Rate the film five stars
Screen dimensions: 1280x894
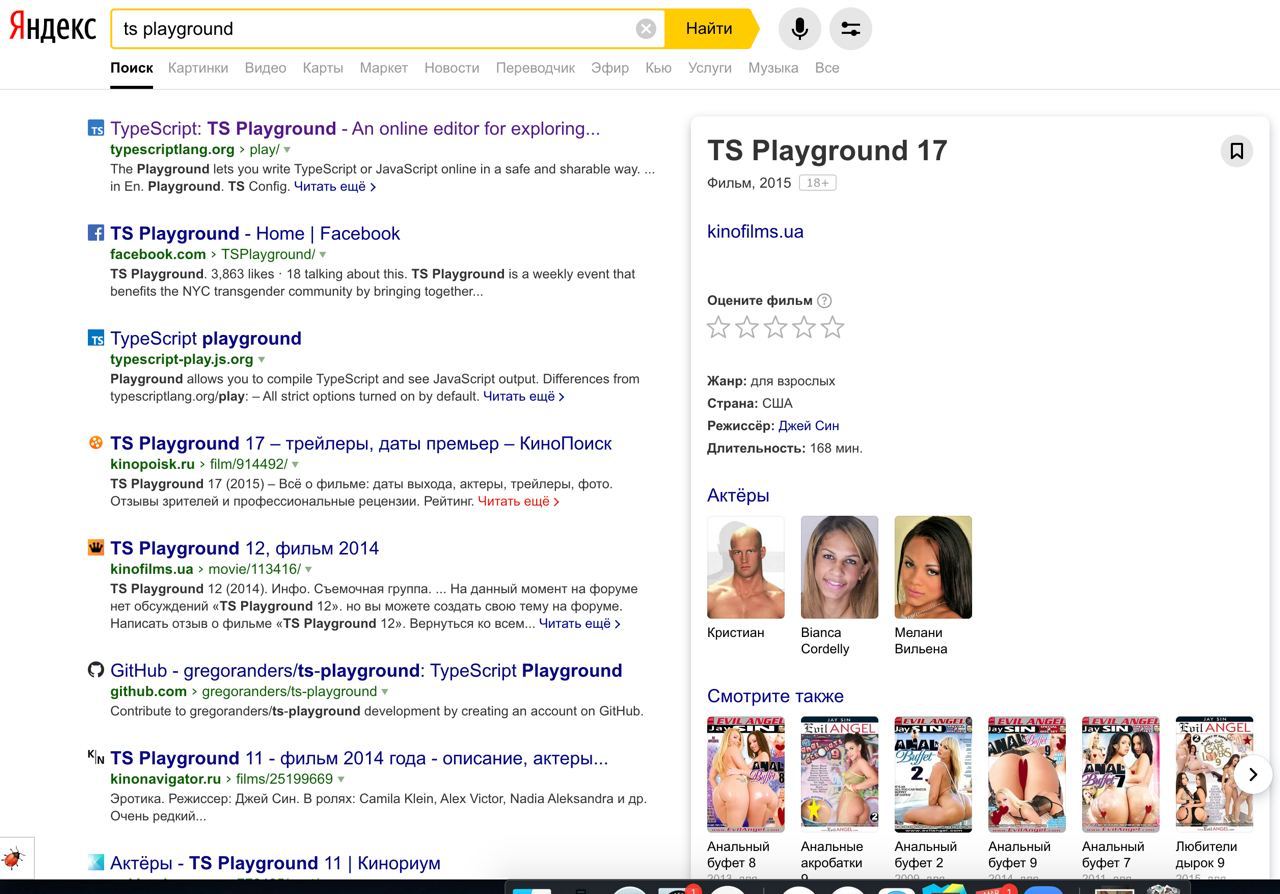pyautogui.click(x=833, y=327)
